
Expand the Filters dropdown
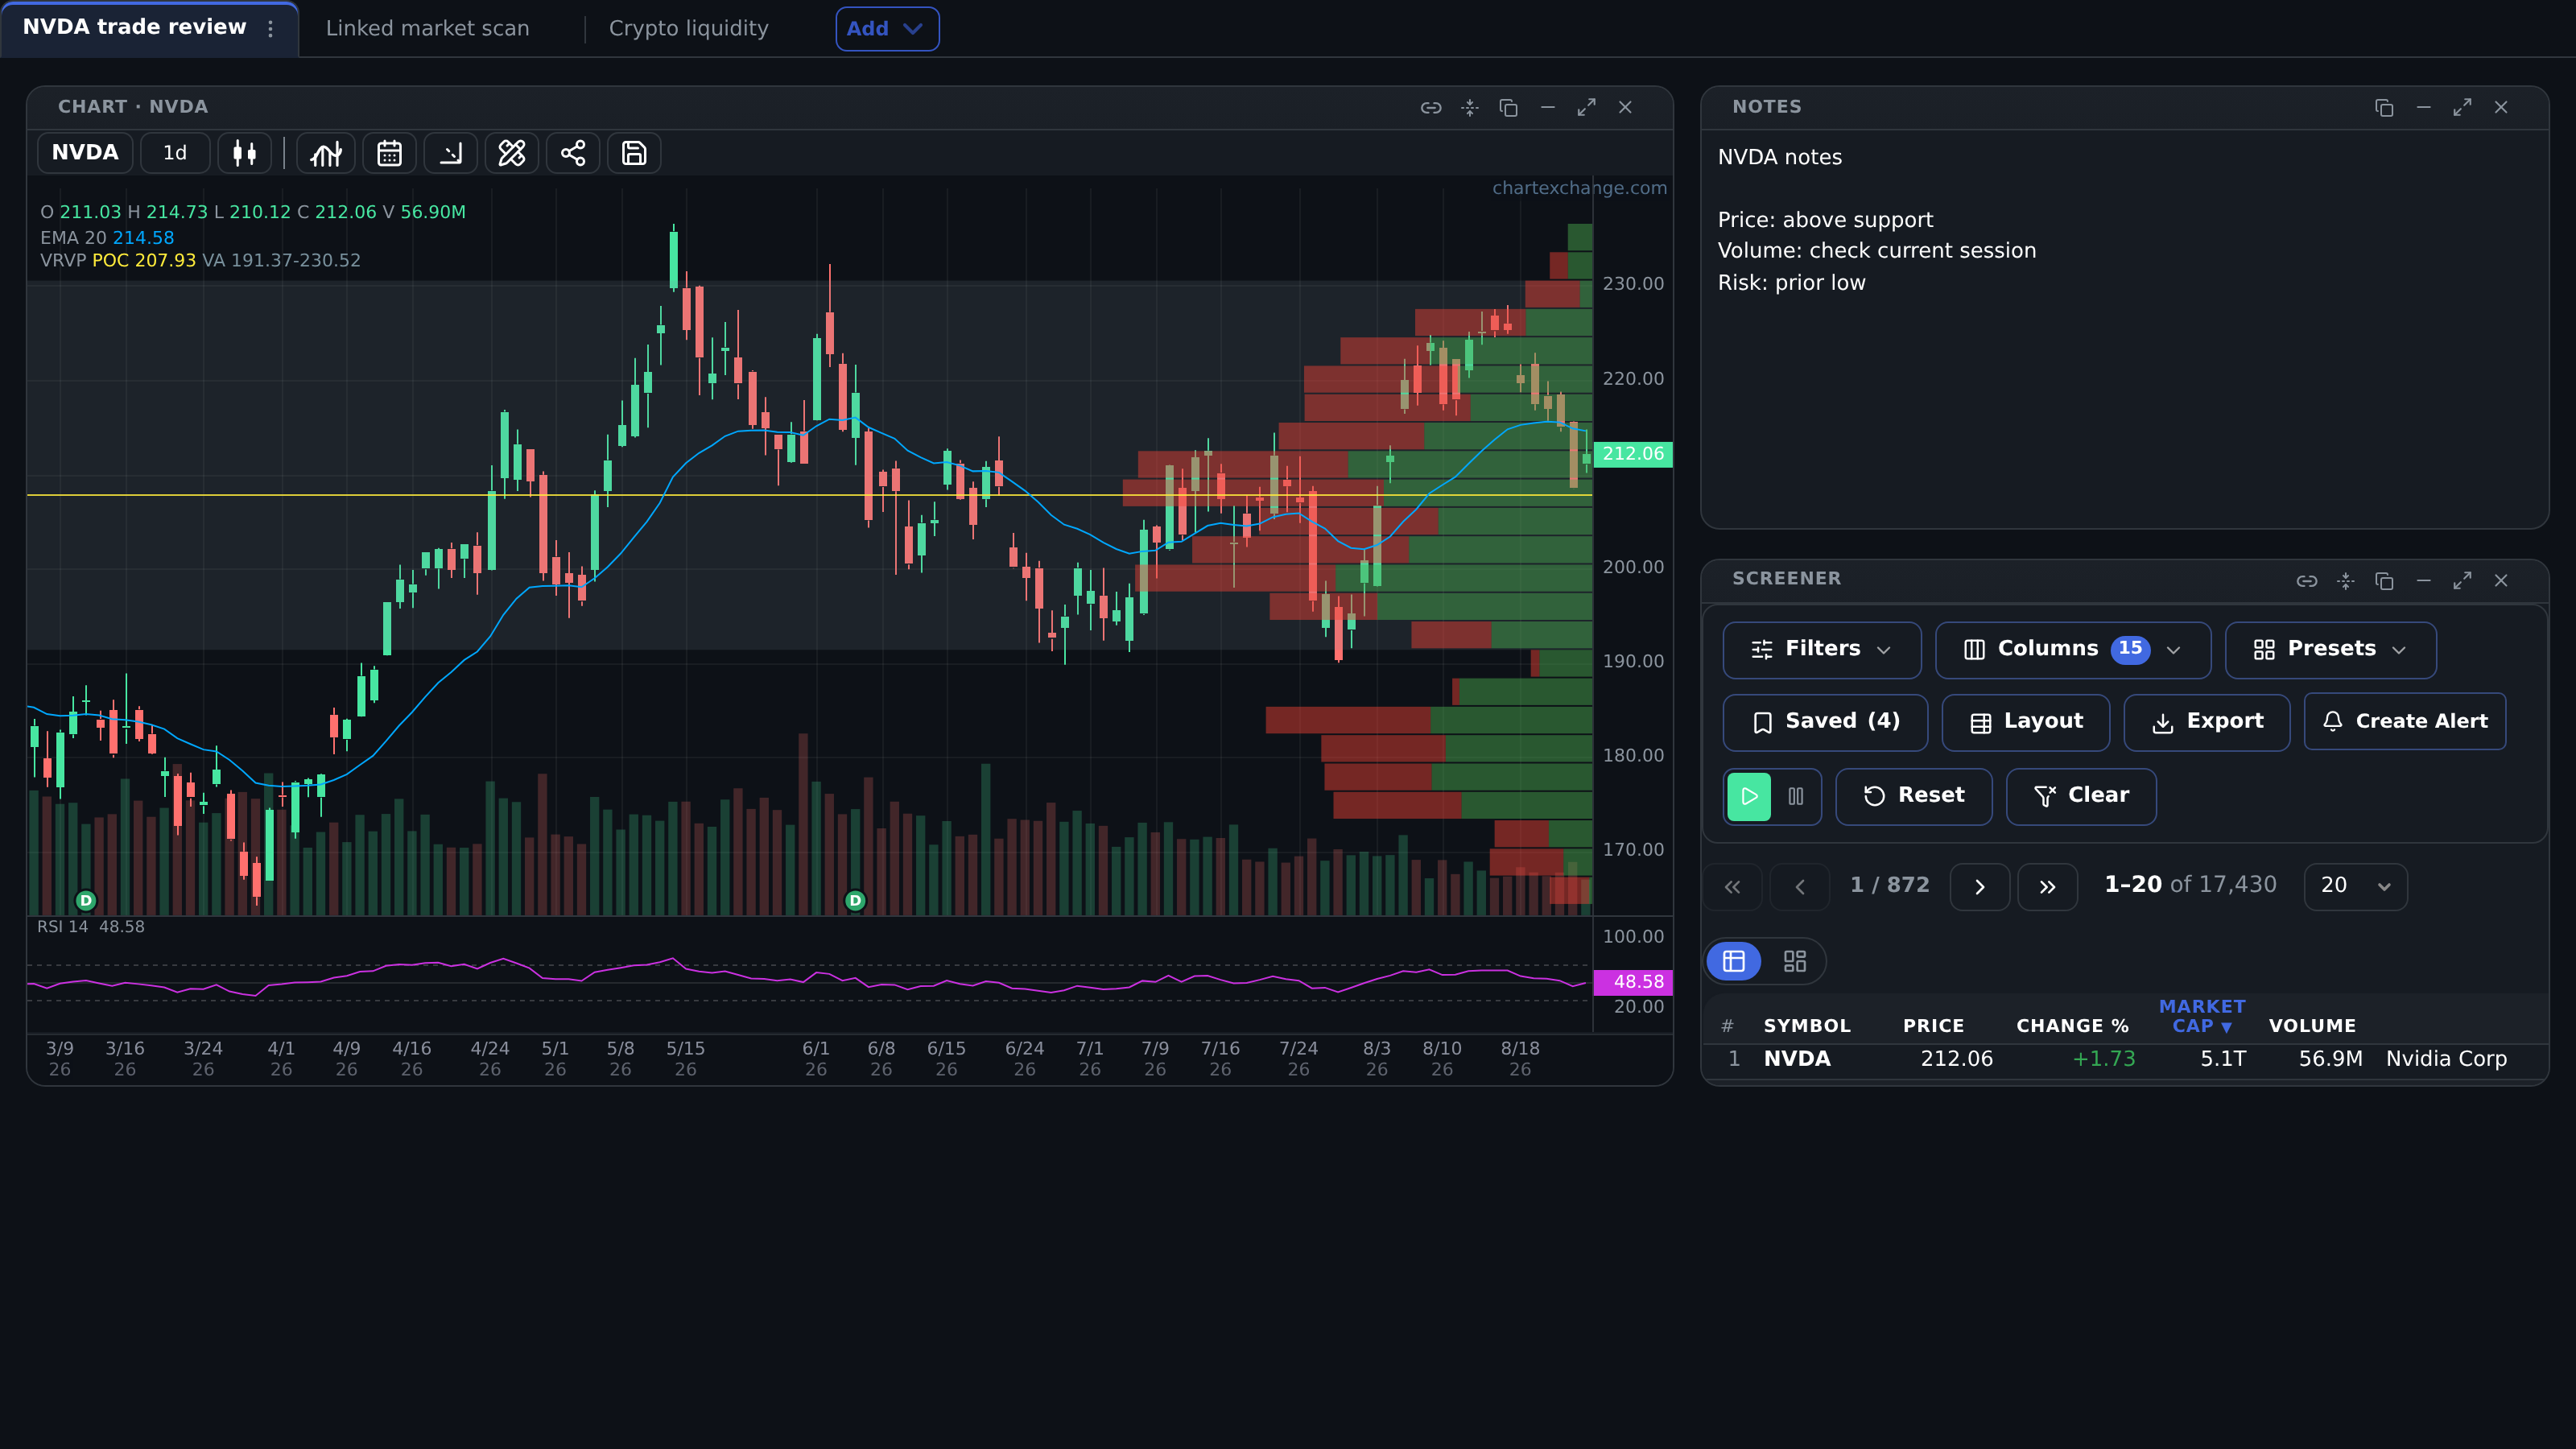pyautogui.click(x=1822, y=650)
